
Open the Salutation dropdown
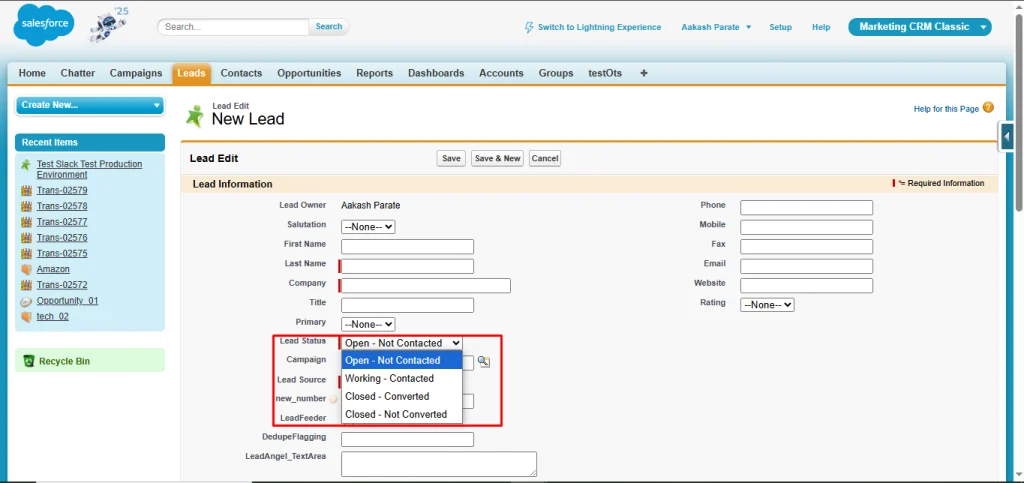click(368, 227)
